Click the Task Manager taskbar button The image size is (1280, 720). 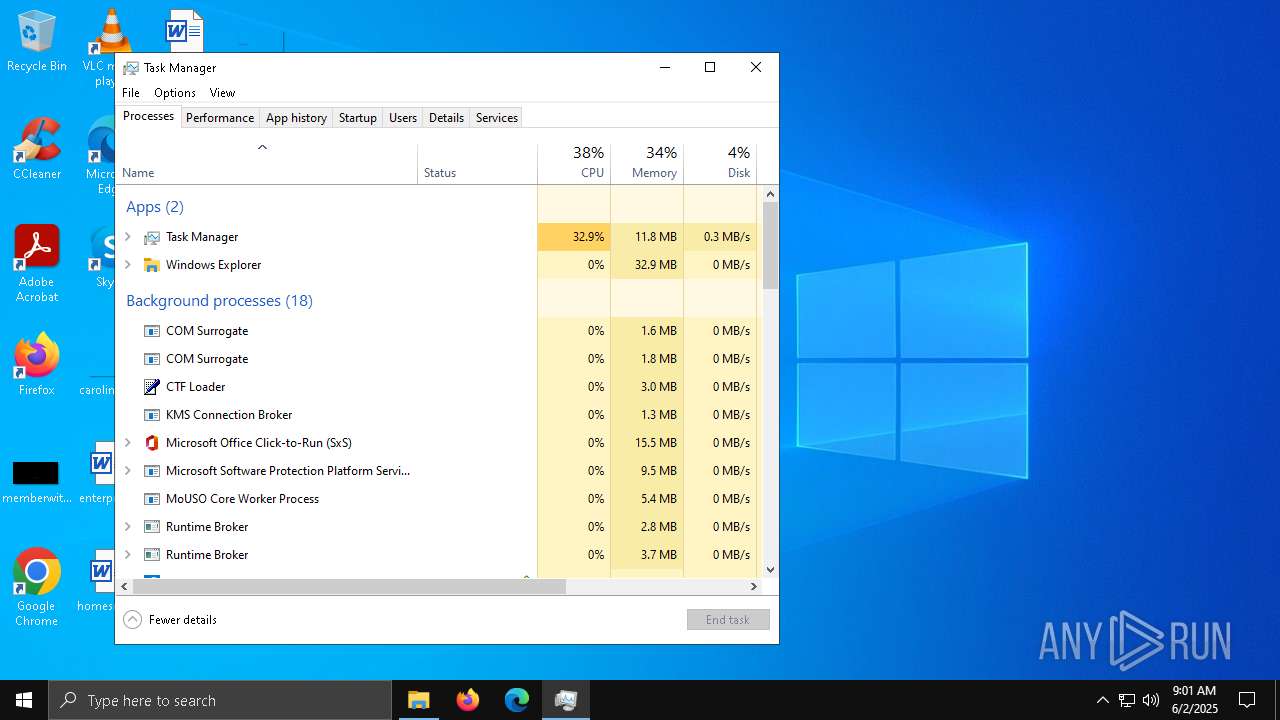tap(565, 700)
